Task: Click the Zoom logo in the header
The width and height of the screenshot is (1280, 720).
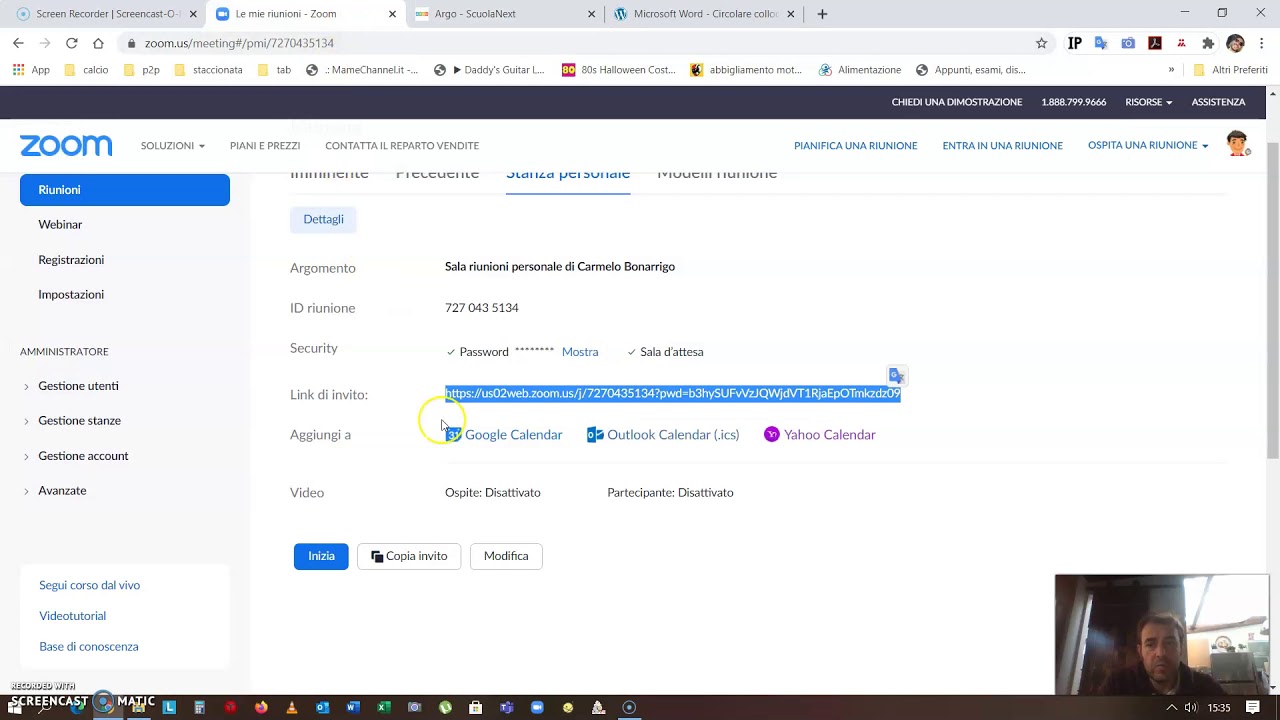Action: tap(66, 146)
